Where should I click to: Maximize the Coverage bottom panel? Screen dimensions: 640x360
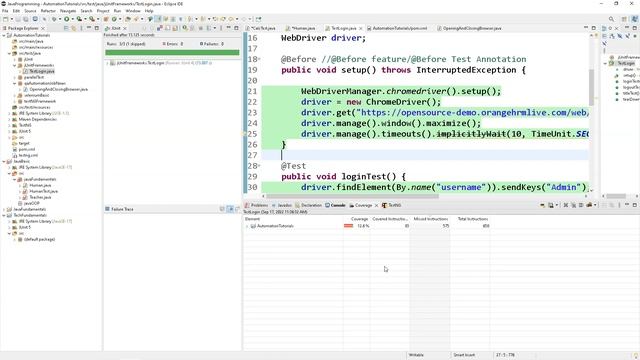click(635, 205)
